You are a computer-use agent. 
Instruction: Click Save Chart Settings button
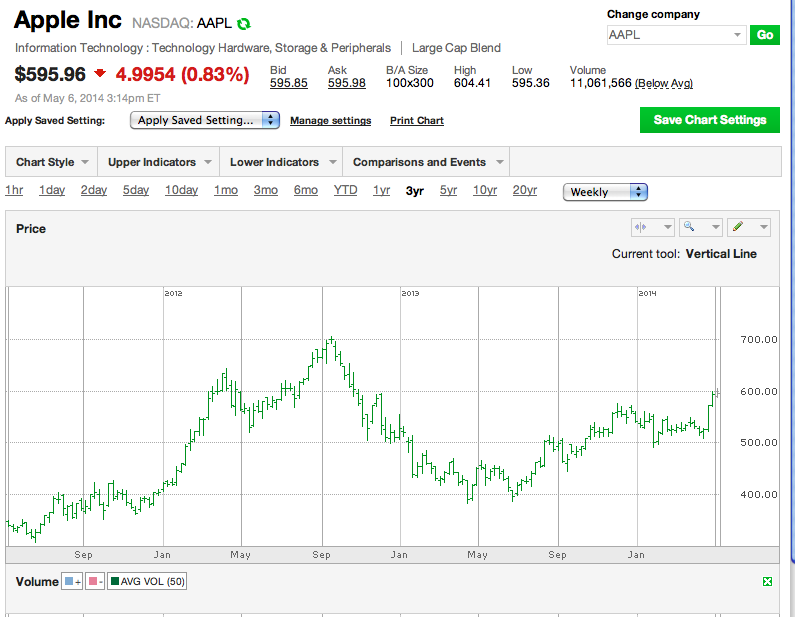click(x=709, y=120)
